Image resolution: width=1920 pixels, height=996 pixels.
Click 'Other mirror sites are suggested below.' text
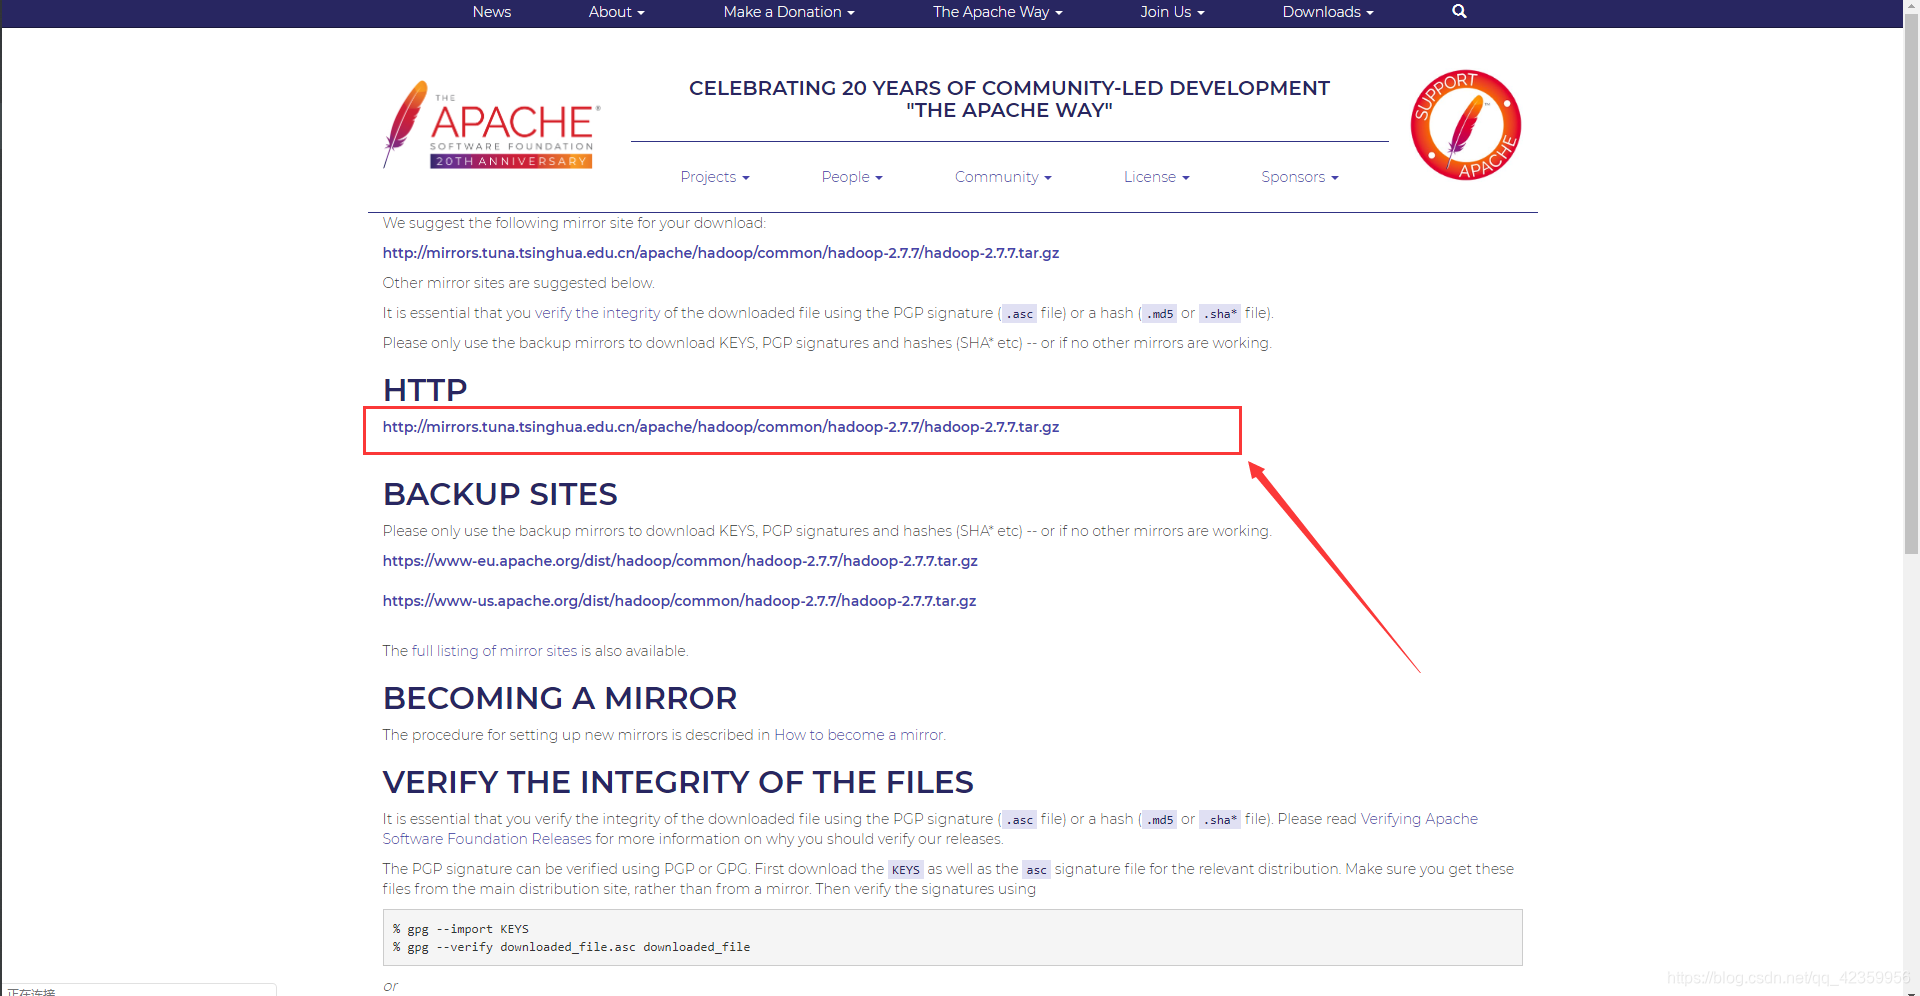(518, 283)
